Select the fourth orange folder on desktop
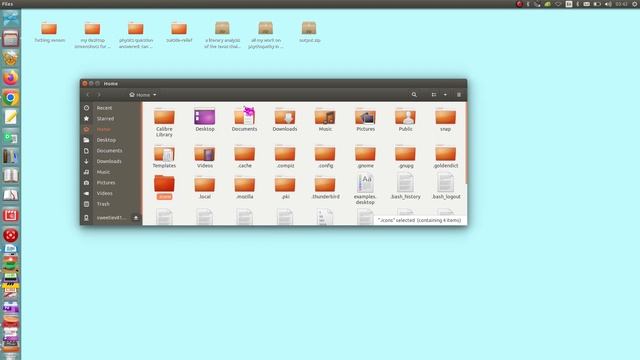Screen dimensions: 640x360 pyautogui.click(x=179, y=32)
